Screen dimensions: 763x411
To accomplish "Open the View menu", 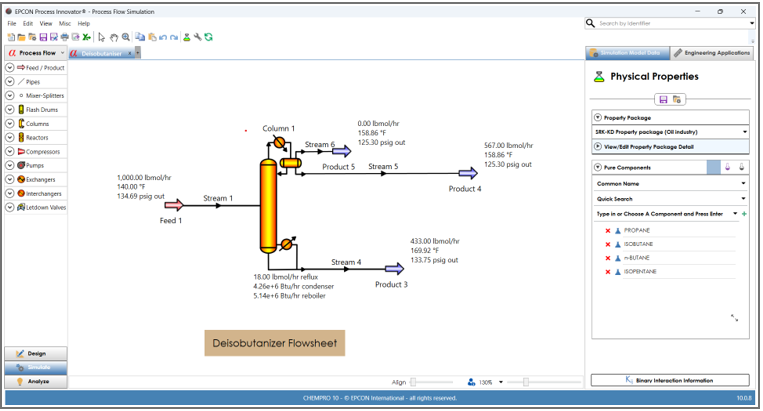I will [x=46, y=23].
